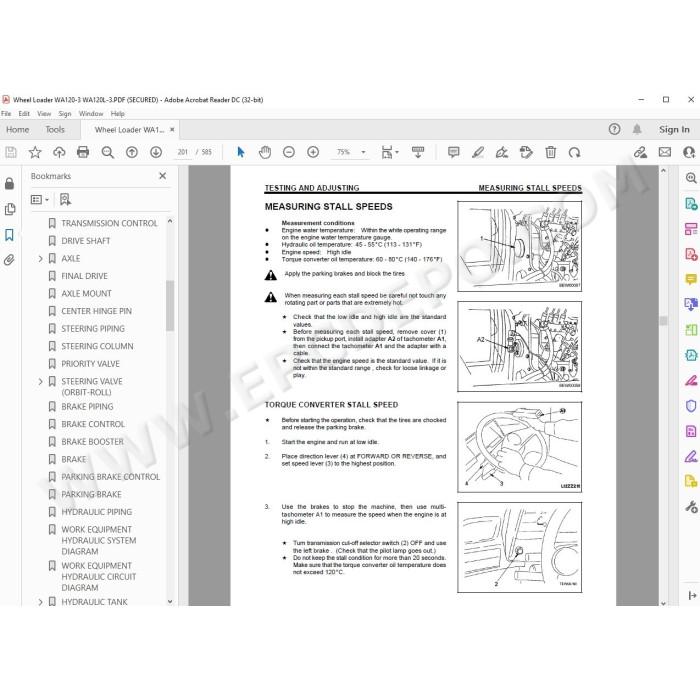Viewport: 700px width, 700px height.
Task: Open the zoom level dropdown at 75%
Action: point(363,152)
